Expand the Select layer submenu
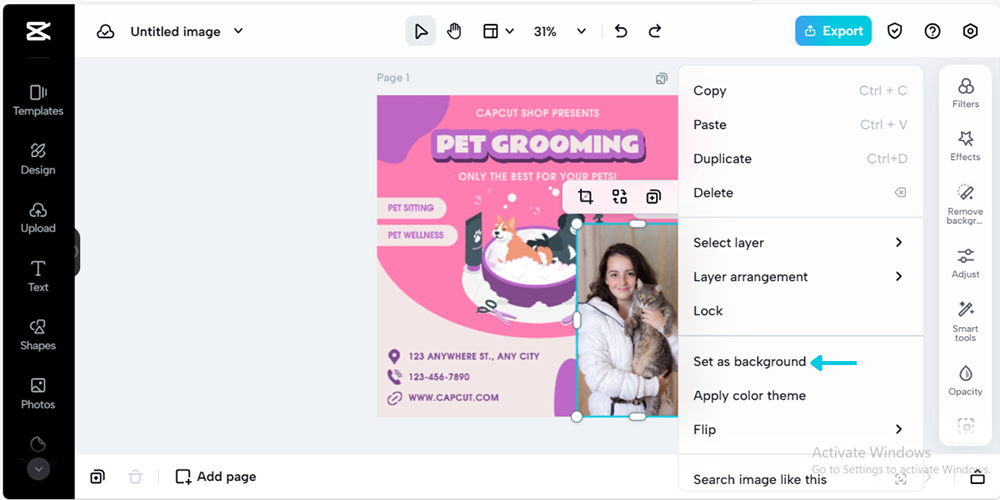 pos(899,242)
